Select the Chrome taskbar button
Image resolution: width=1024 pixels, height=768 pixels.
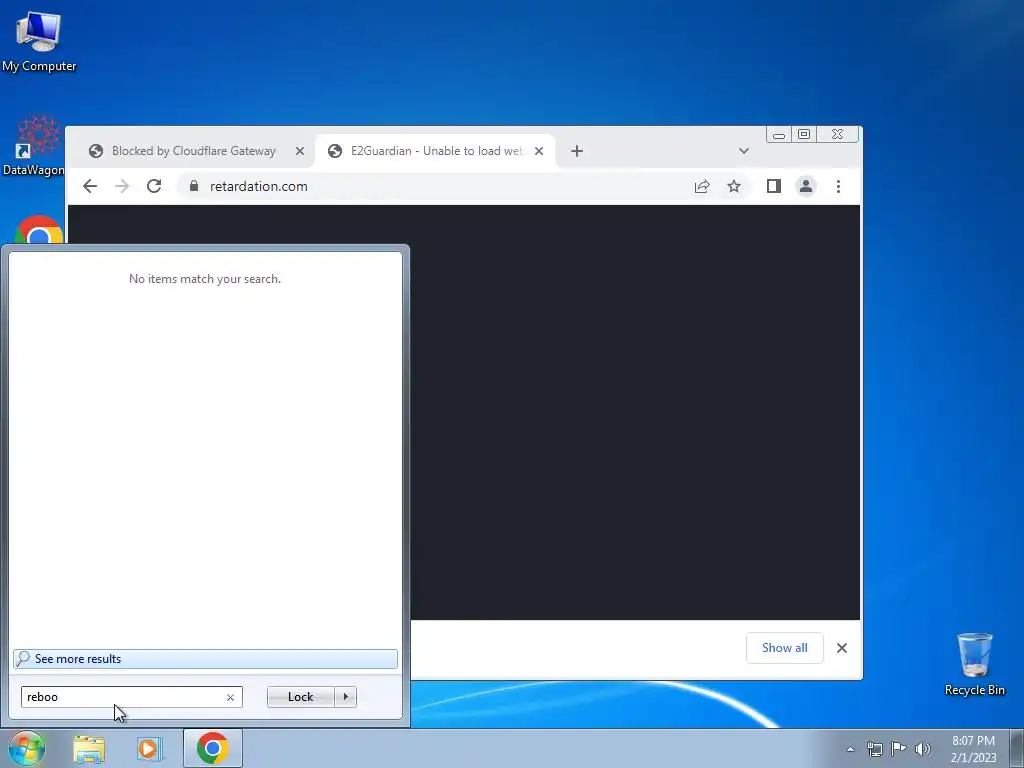pos(213,748)
